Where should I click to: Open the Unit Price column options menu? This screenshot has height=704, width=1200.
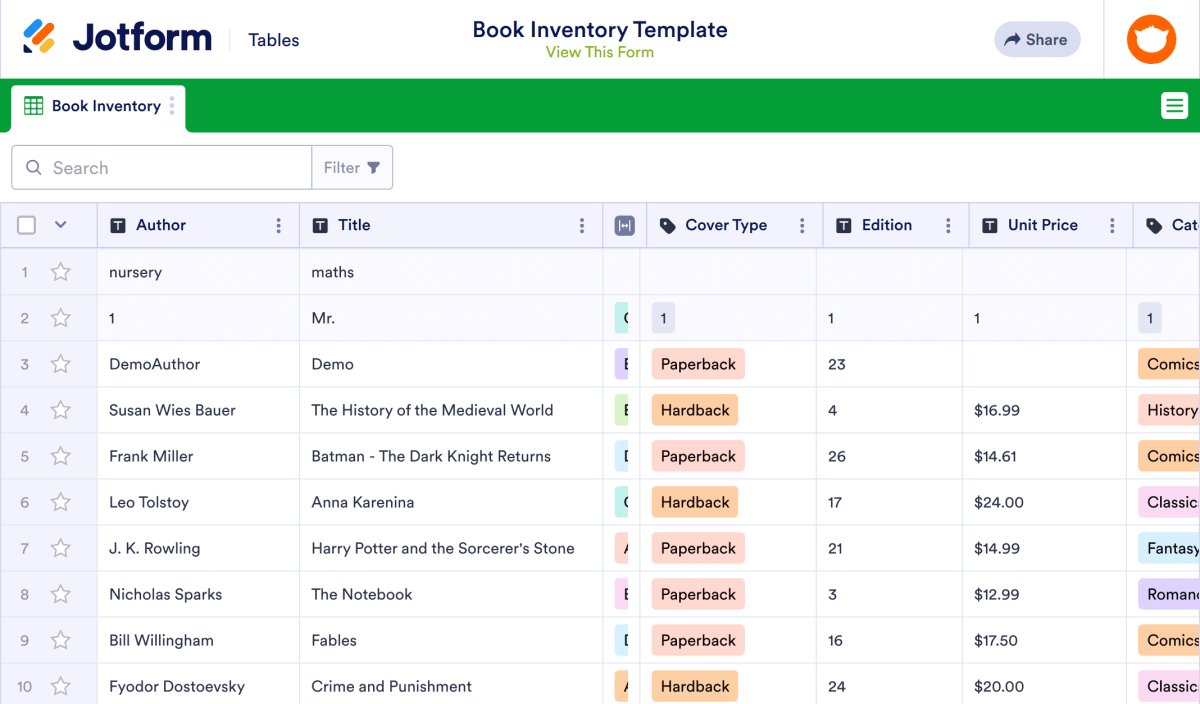tap(1112, 225)
